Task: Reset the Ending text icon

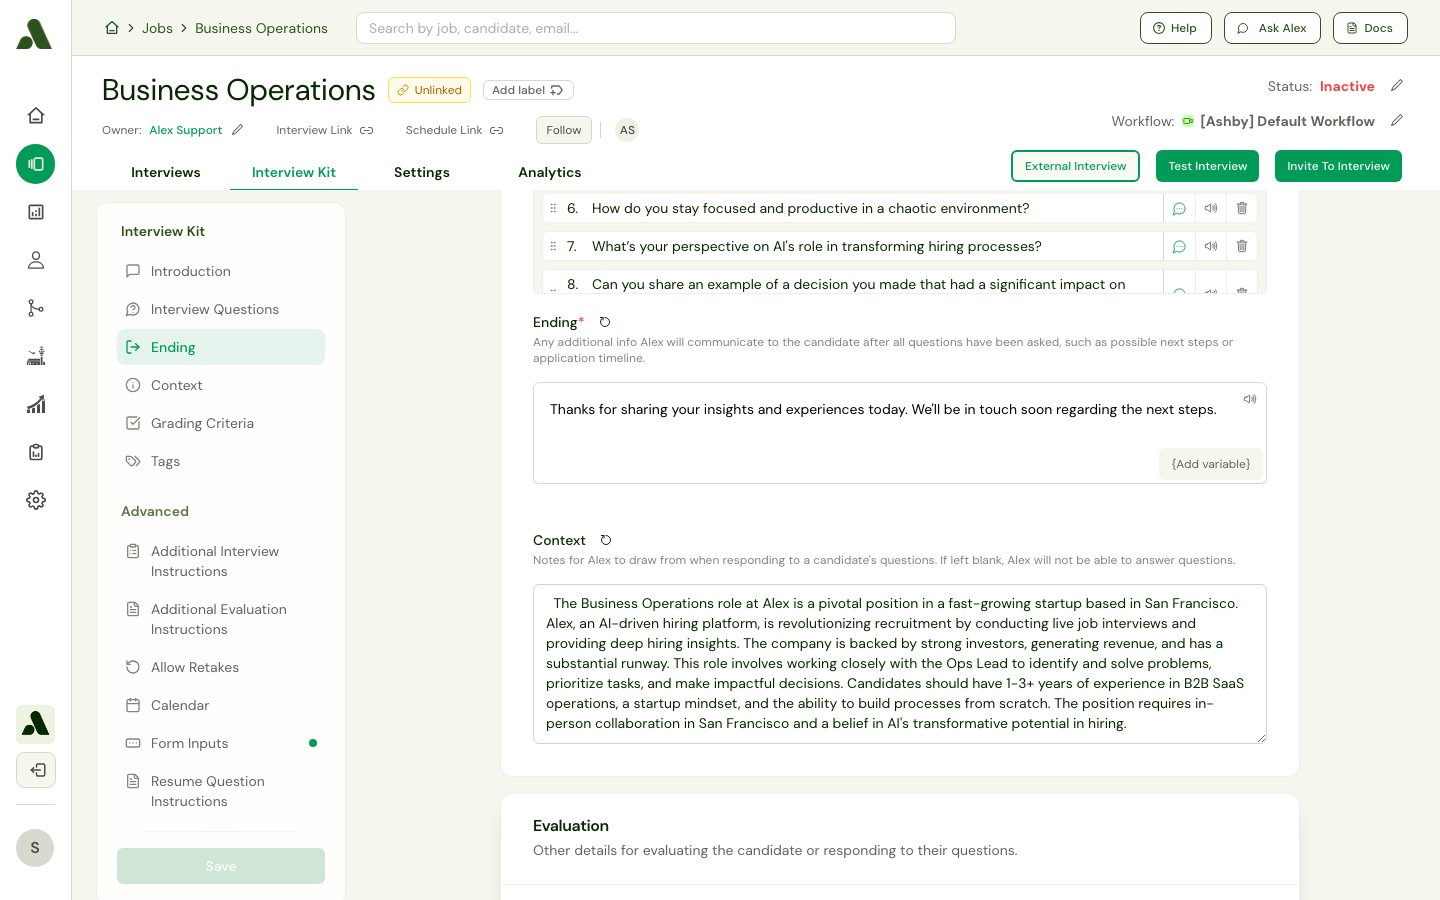Action: [x=605, y=322]
